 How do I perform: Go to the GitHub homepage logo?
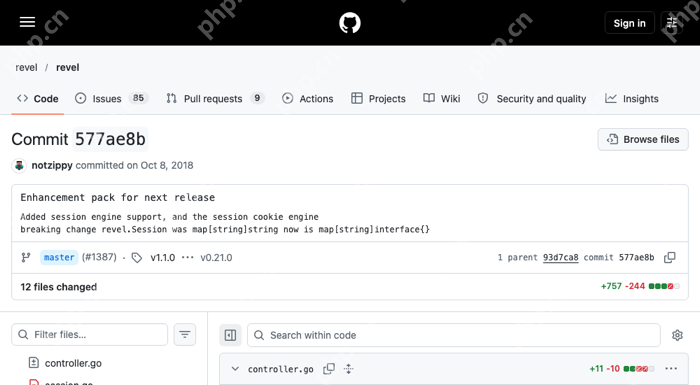(350, 23)
